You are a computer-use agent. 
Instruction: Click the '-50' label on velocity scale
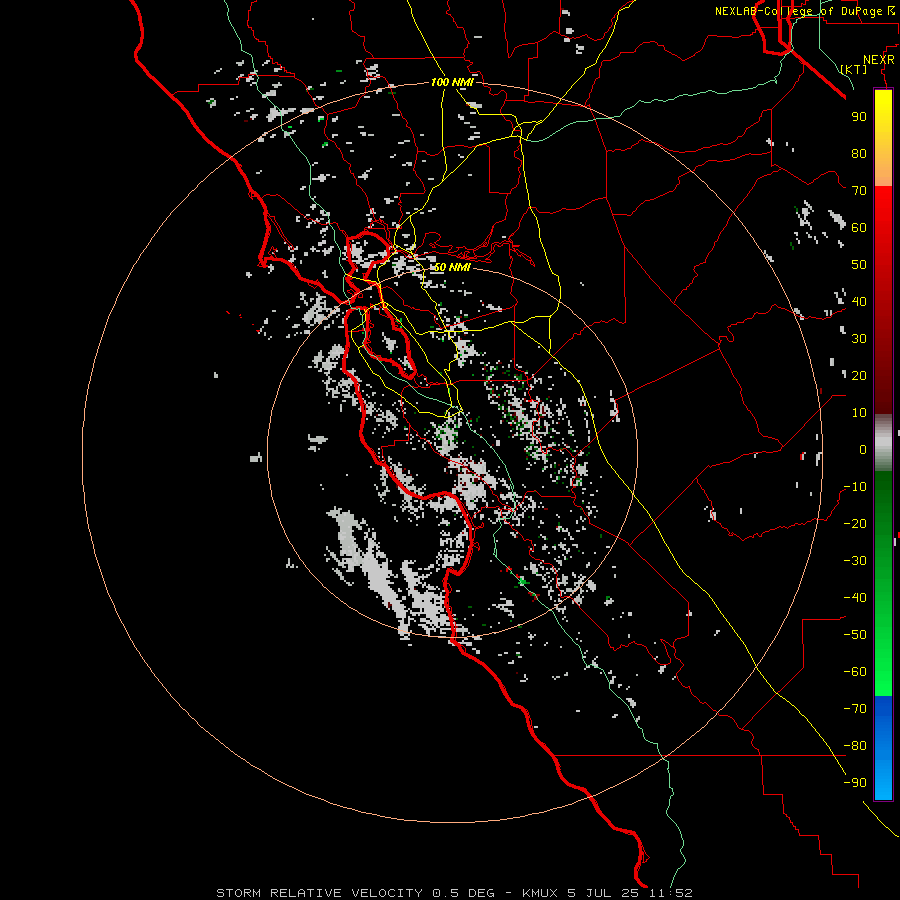pos(855,635)
